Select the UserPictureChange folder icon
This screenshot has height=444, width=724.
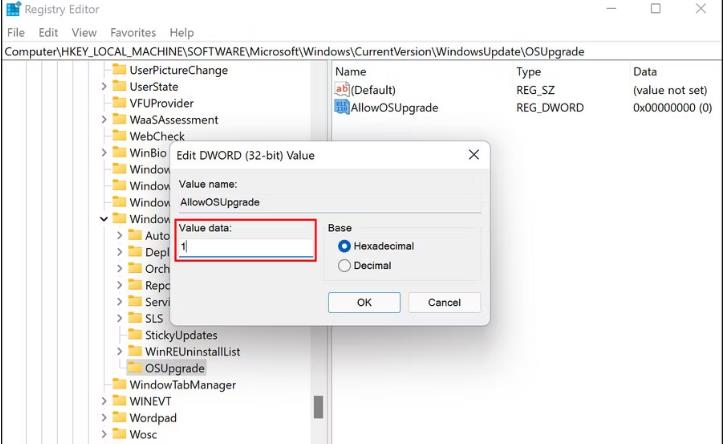(119, 70)
